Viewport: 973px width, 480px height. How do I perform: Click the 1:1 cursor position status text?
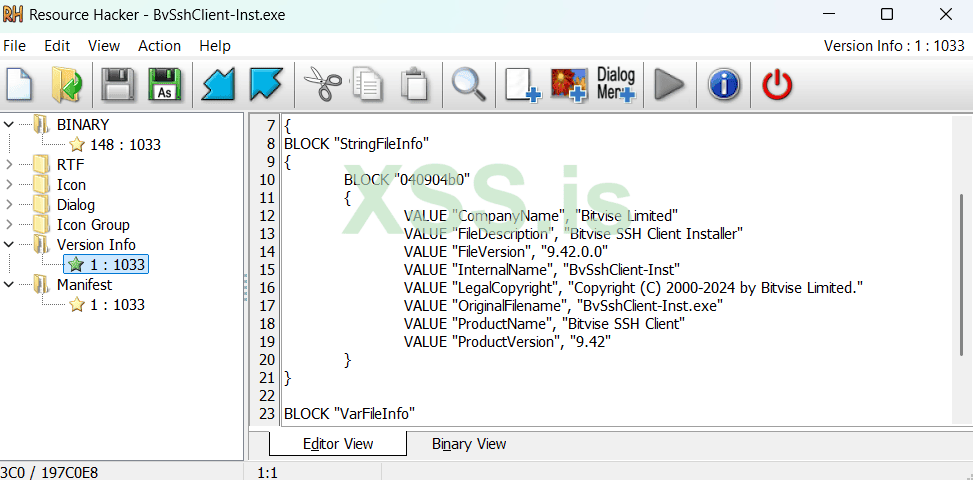267,473
